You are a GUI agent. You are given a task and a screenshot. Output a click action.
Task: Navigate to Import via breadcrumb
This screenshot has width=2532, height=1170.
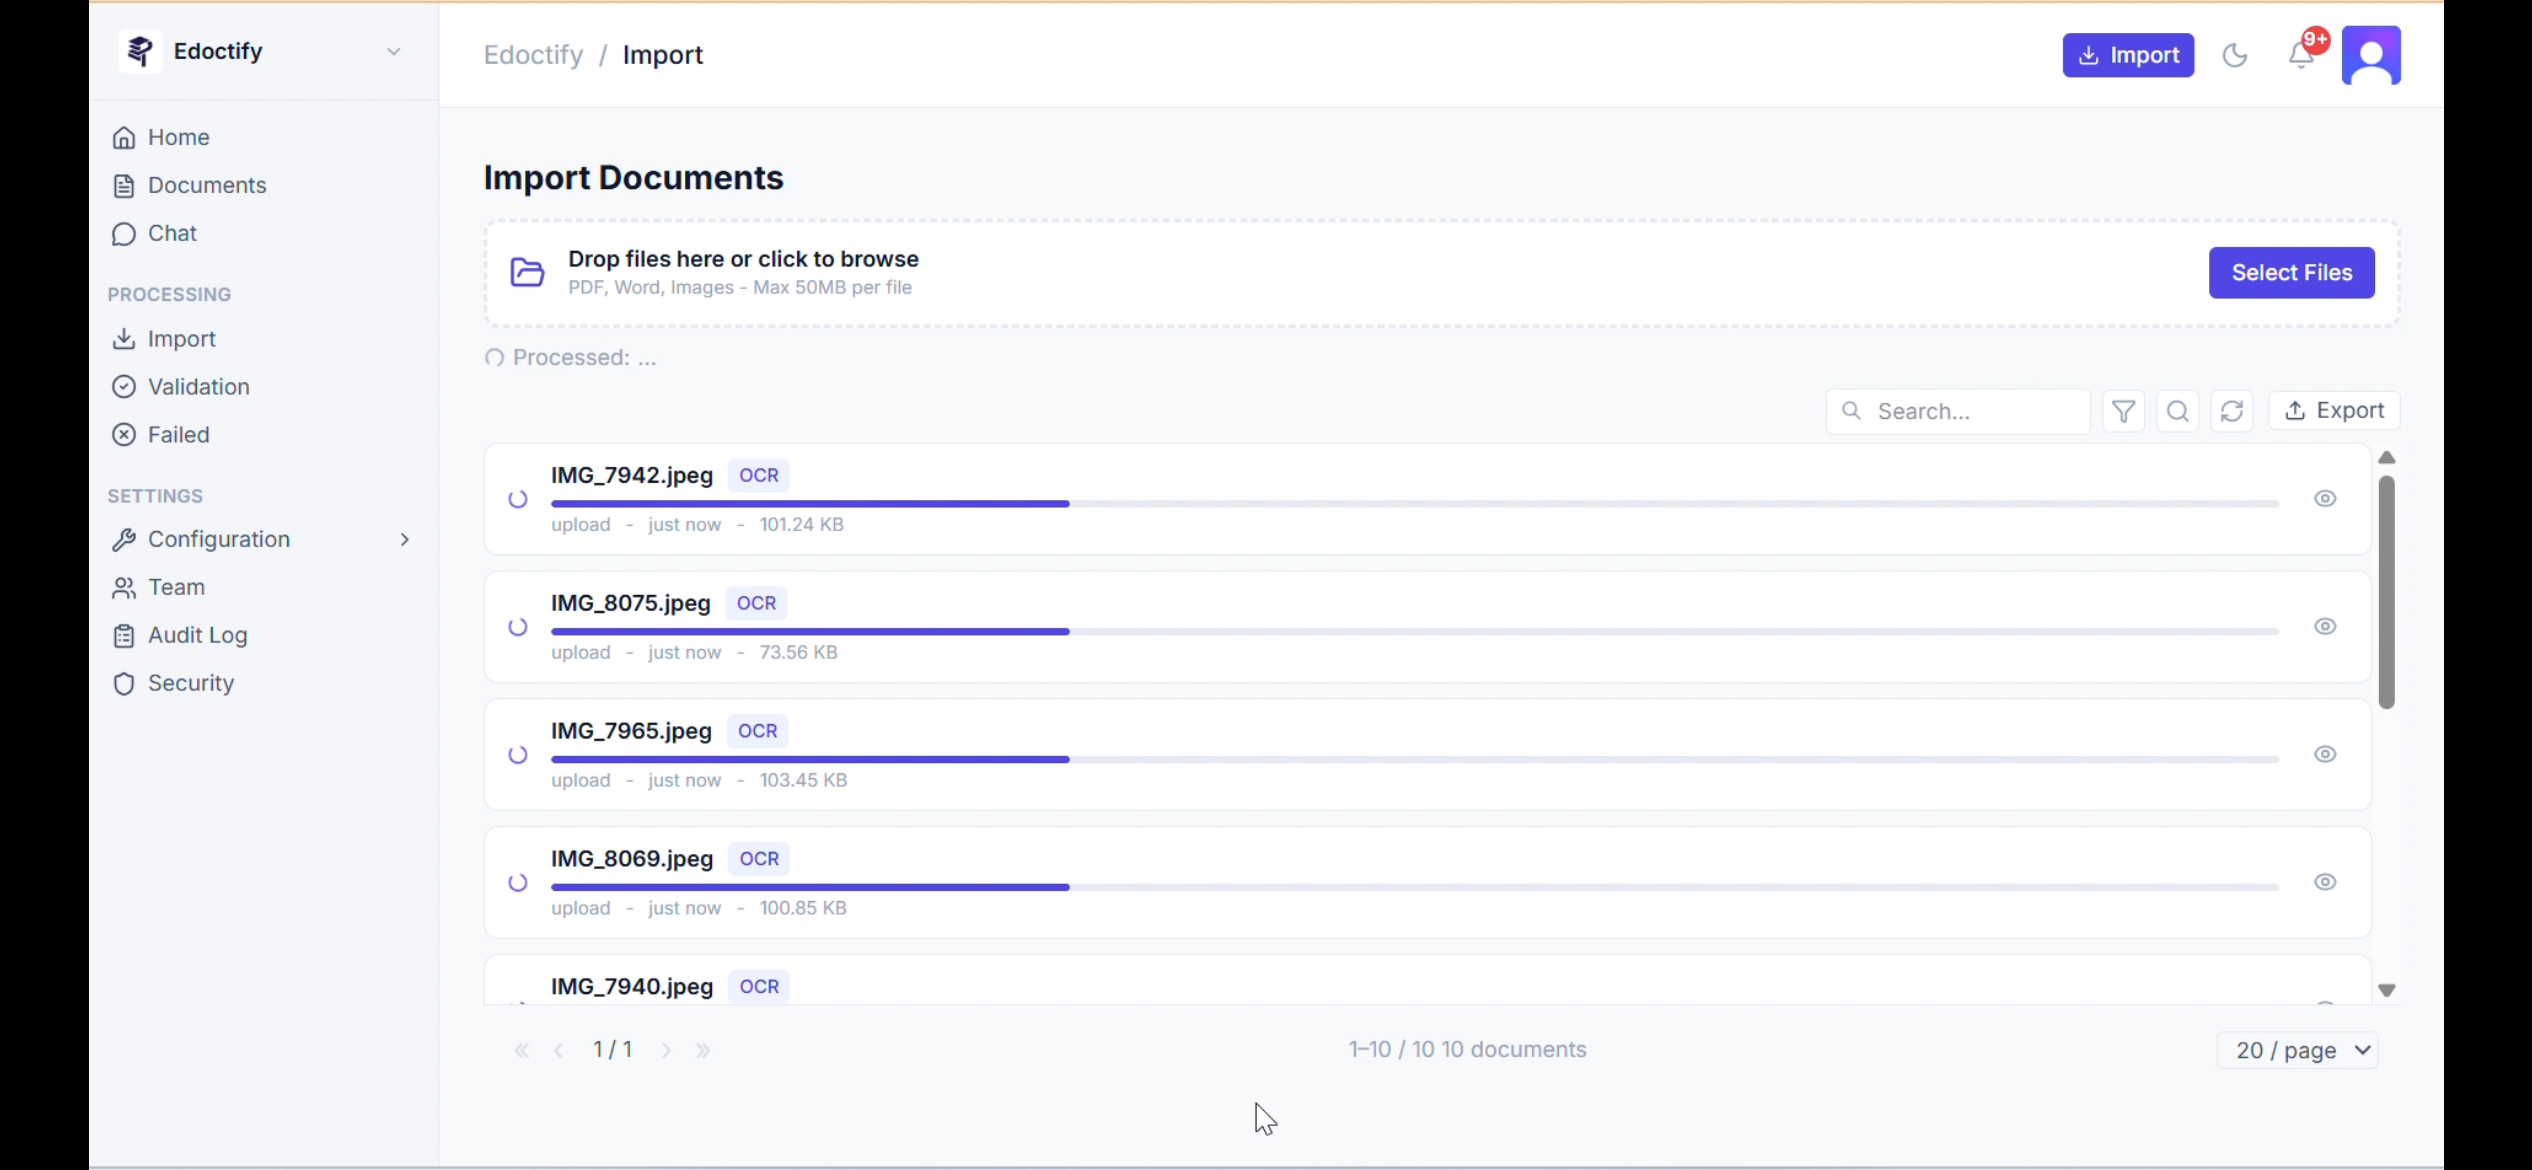[663, 54]
